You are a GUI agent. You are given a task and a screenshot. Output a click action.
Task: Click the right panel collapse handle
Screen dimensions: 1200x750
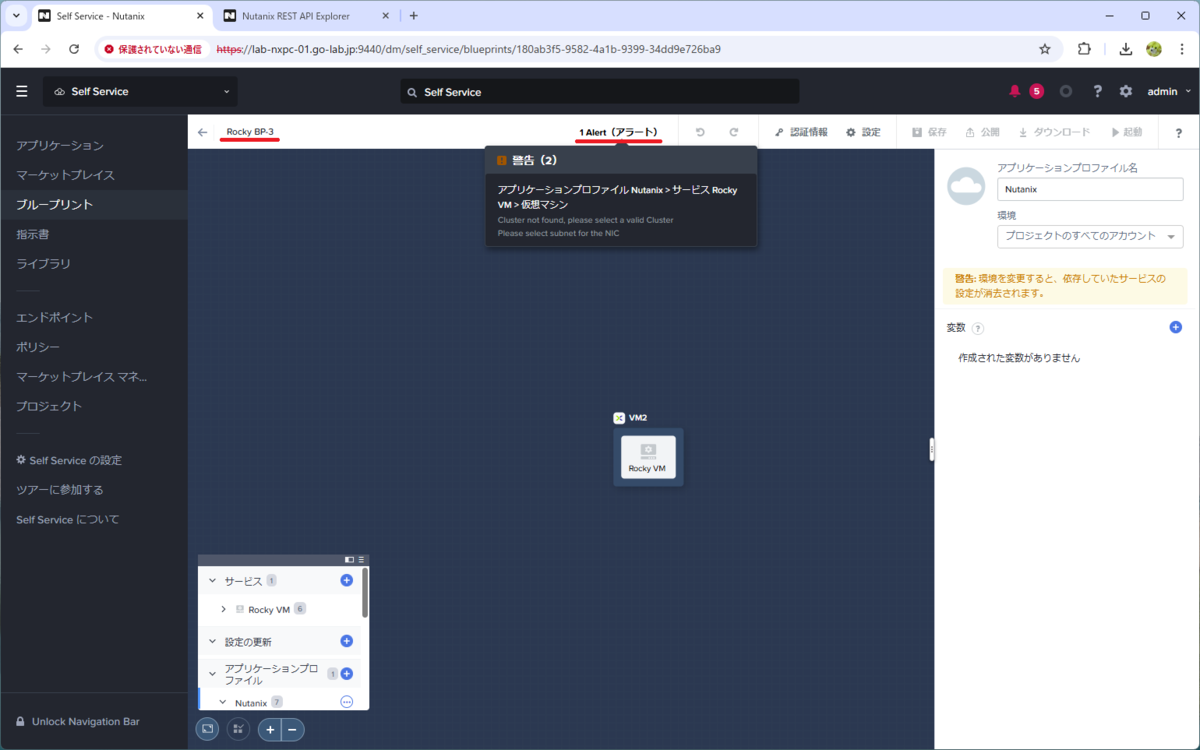(x=931, y=450)
